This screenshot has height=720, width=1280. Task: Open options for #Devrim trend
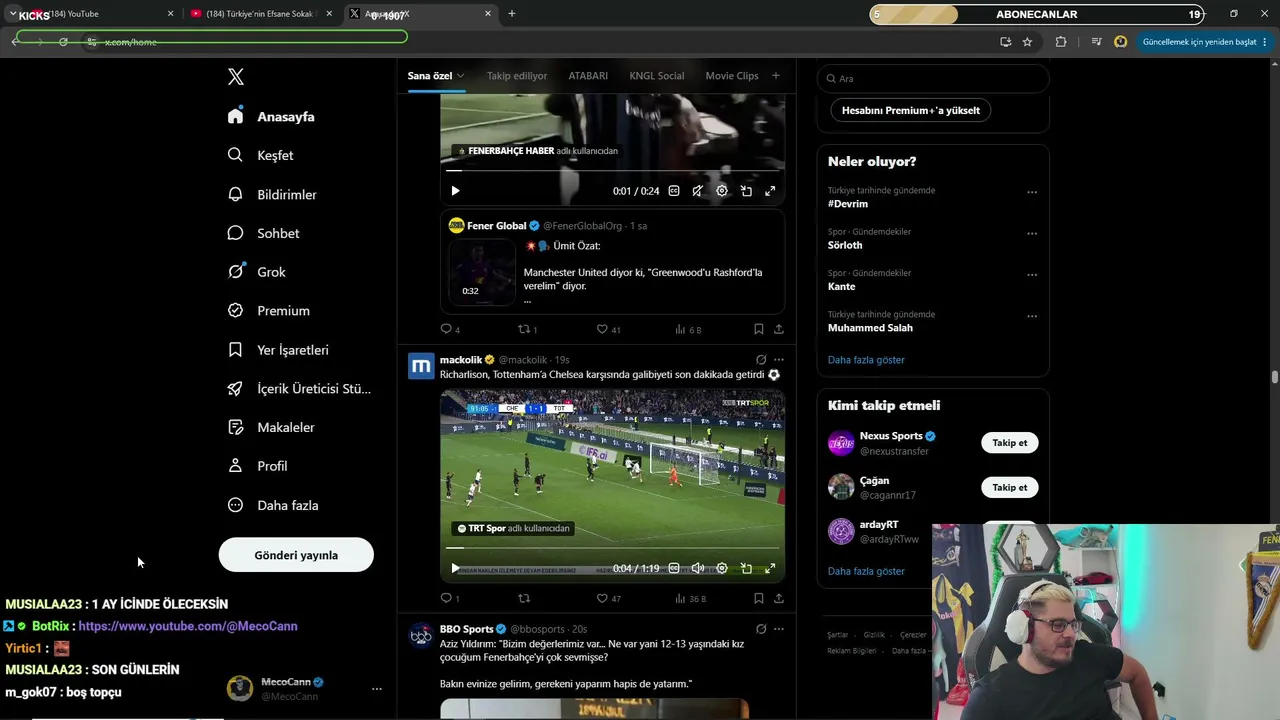[1032, 192]
